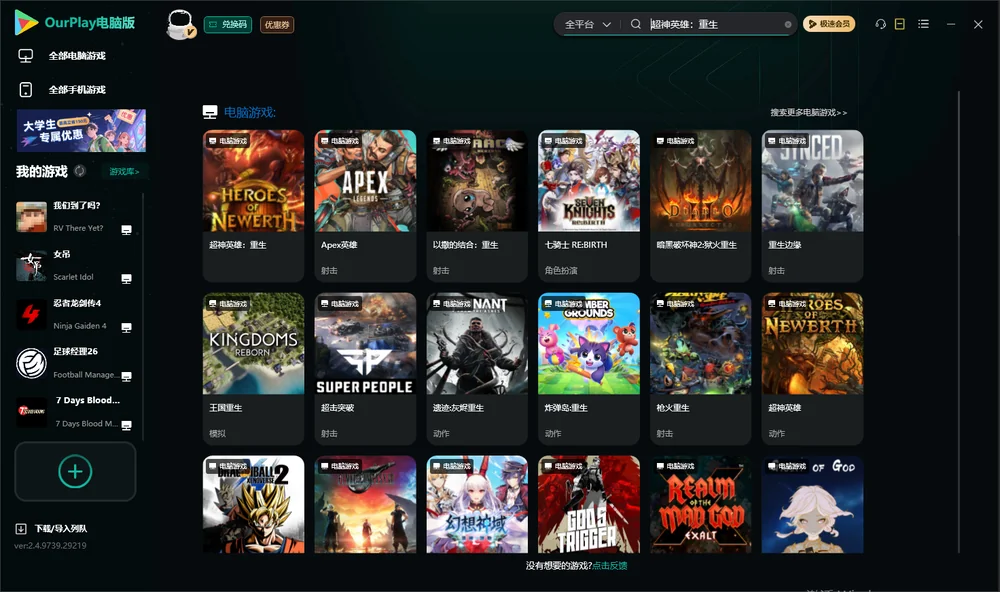
Task: Open the 极速会员 membership button
Action: click(828, 24)
